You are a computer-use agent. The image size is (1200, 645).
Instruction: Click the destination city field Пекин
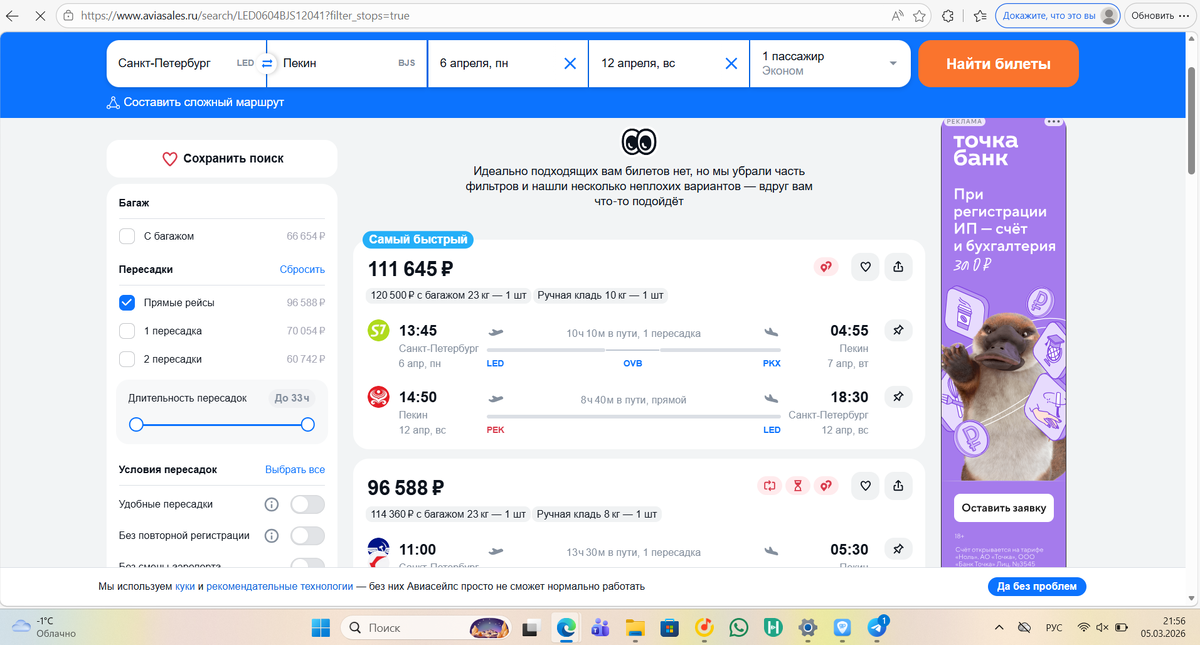347,63
